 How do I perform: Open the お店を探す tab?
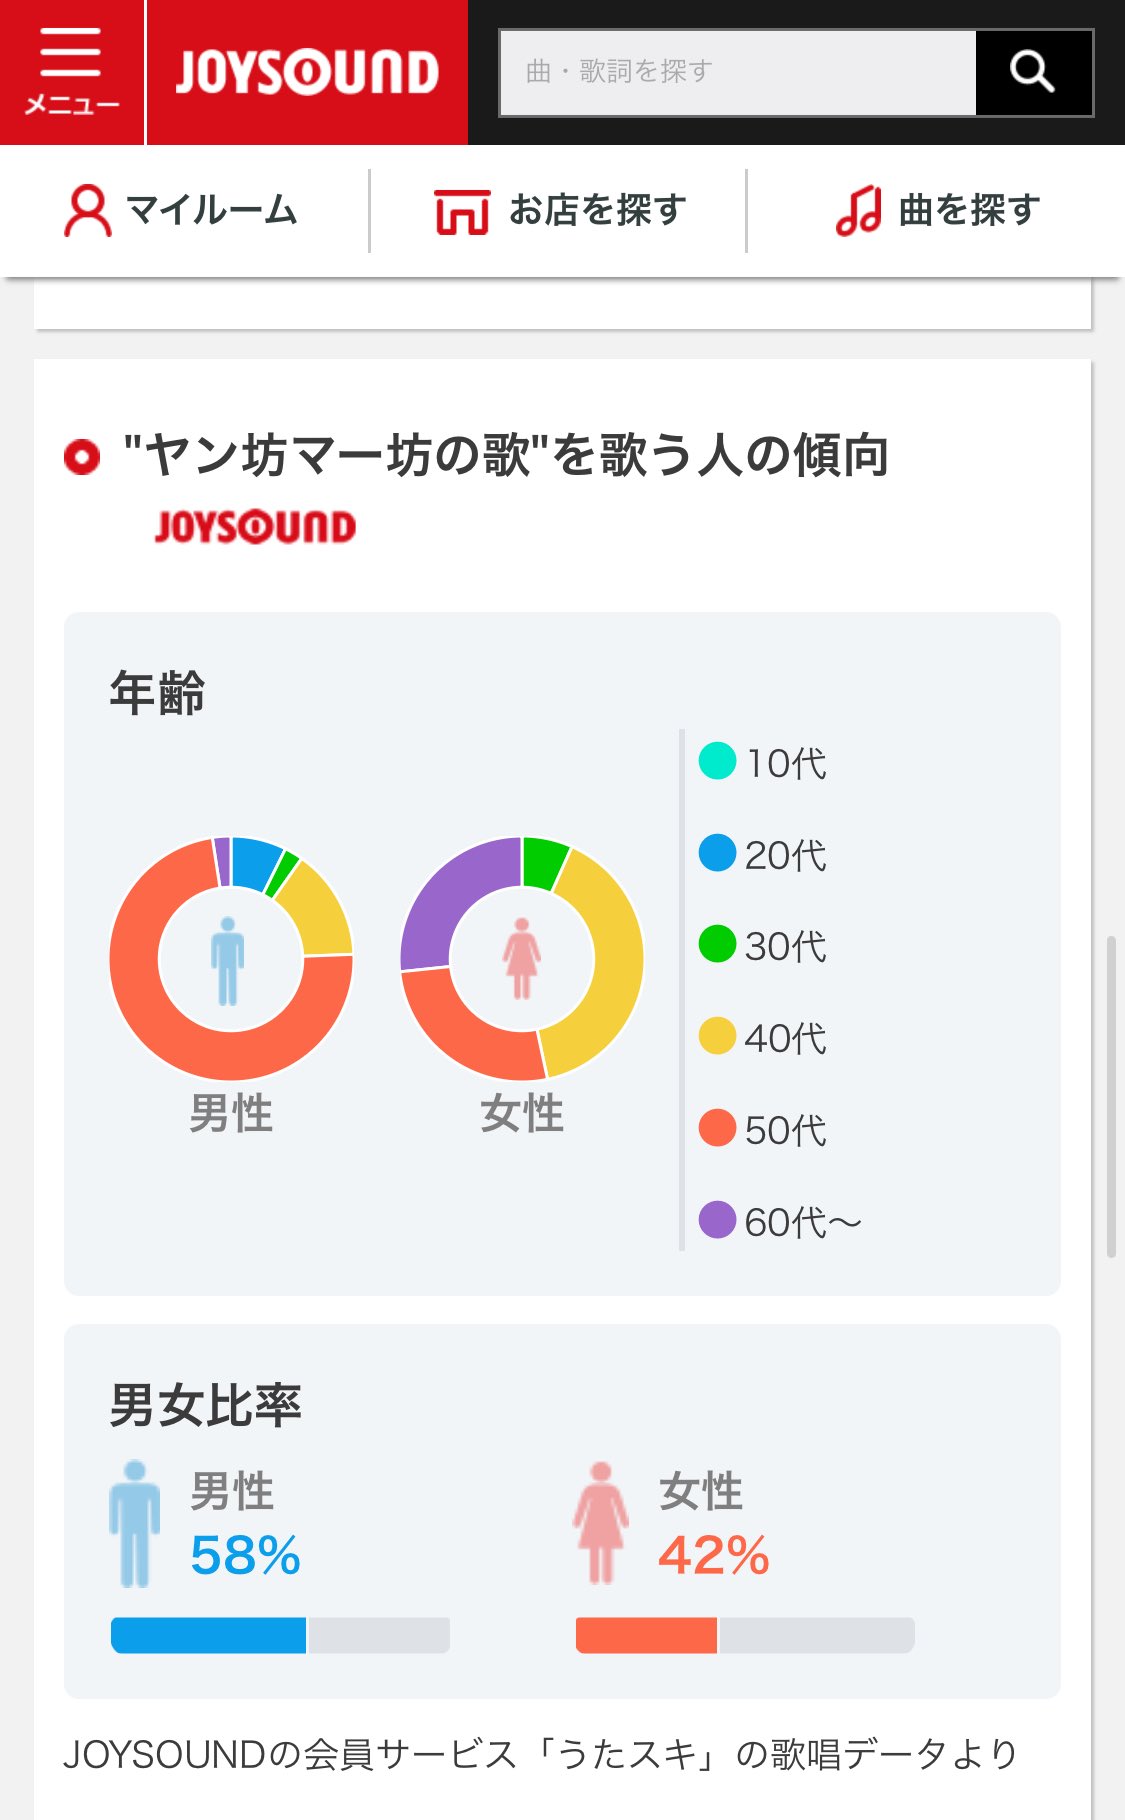point(560,211)
